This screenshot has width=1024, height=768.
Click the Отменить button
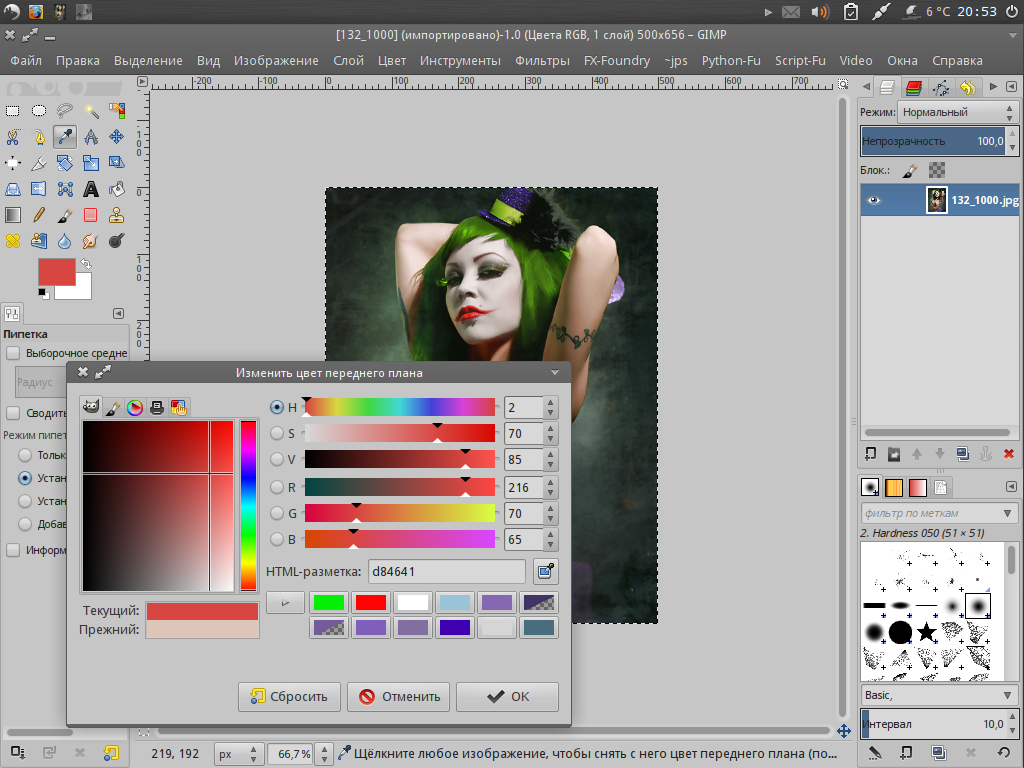(399, 697)
